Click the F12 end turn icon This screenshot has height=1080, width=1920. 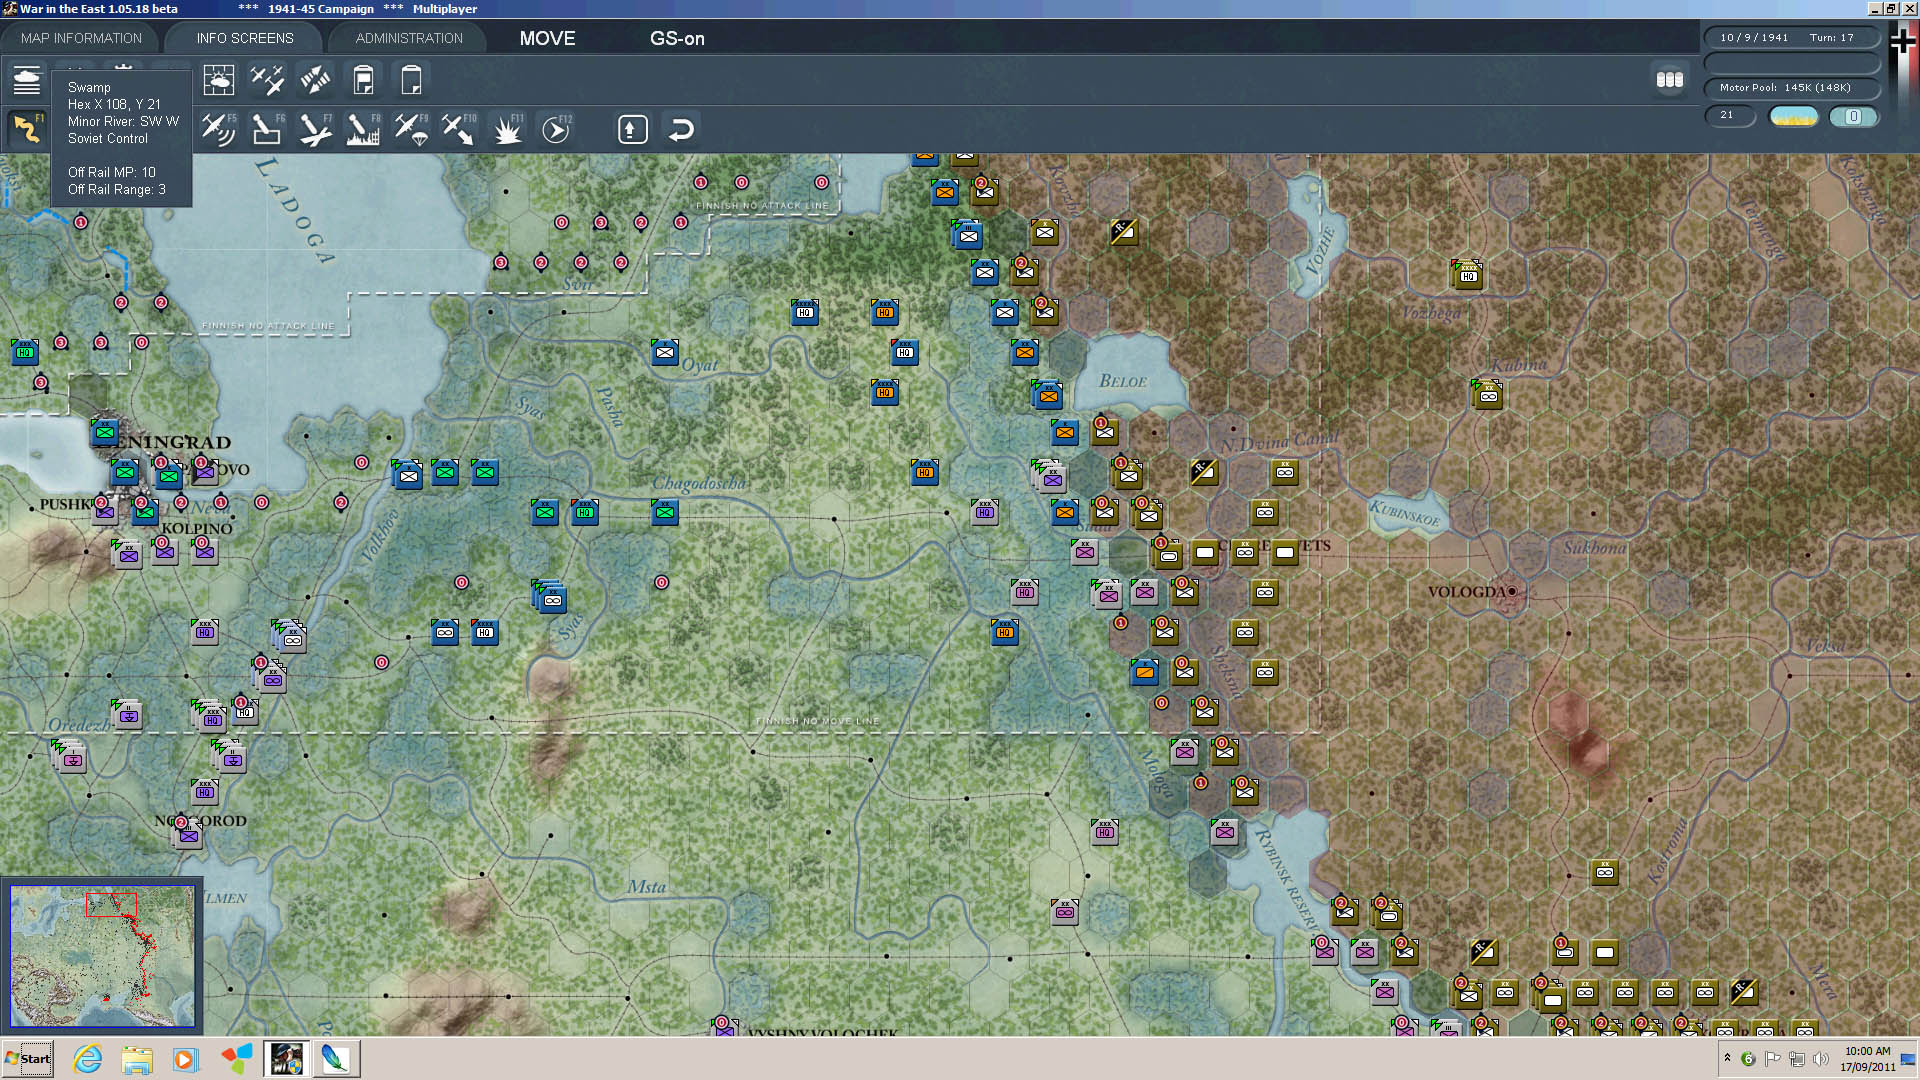tap(556, 129)
